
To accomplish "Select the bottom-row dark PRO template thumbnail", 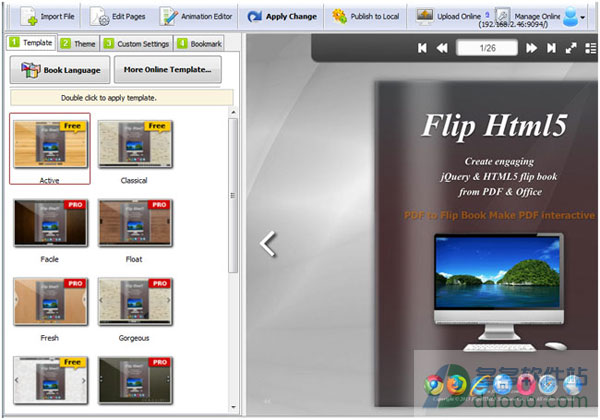I will [135, 381].
